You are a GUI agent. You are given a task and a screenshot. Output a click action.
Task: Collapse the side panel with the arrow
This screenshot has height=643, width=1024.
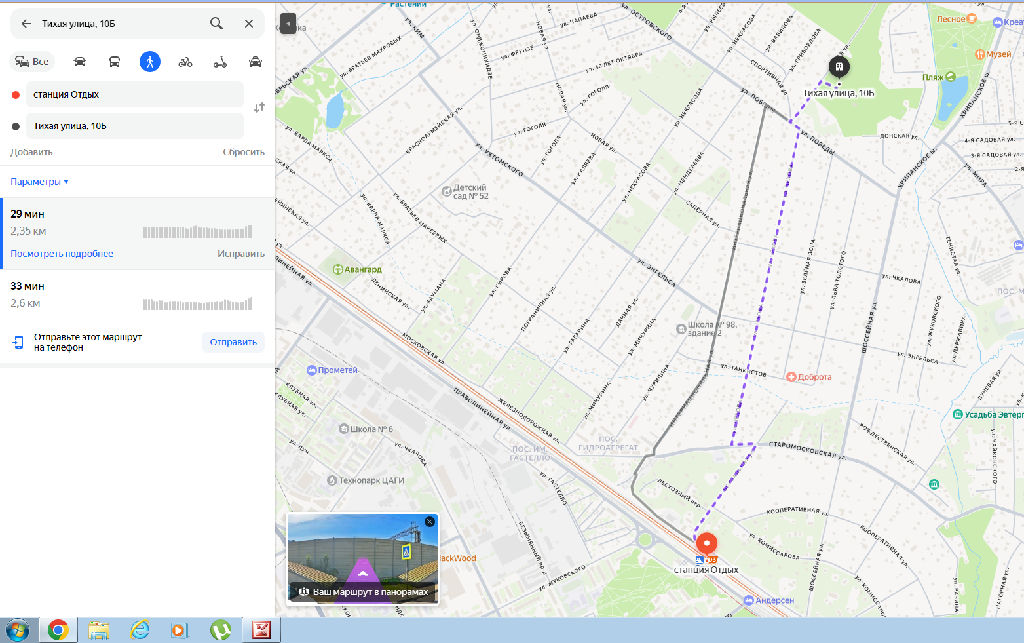coord(288,22)
